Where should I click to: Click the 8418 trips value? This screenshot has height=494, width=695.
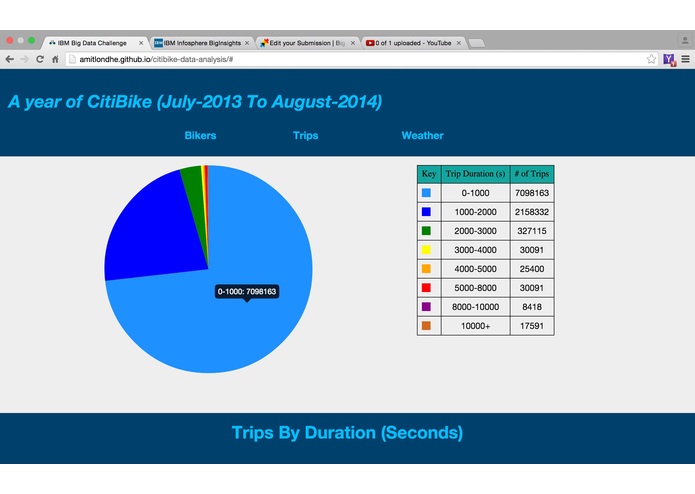coord(532,307)
